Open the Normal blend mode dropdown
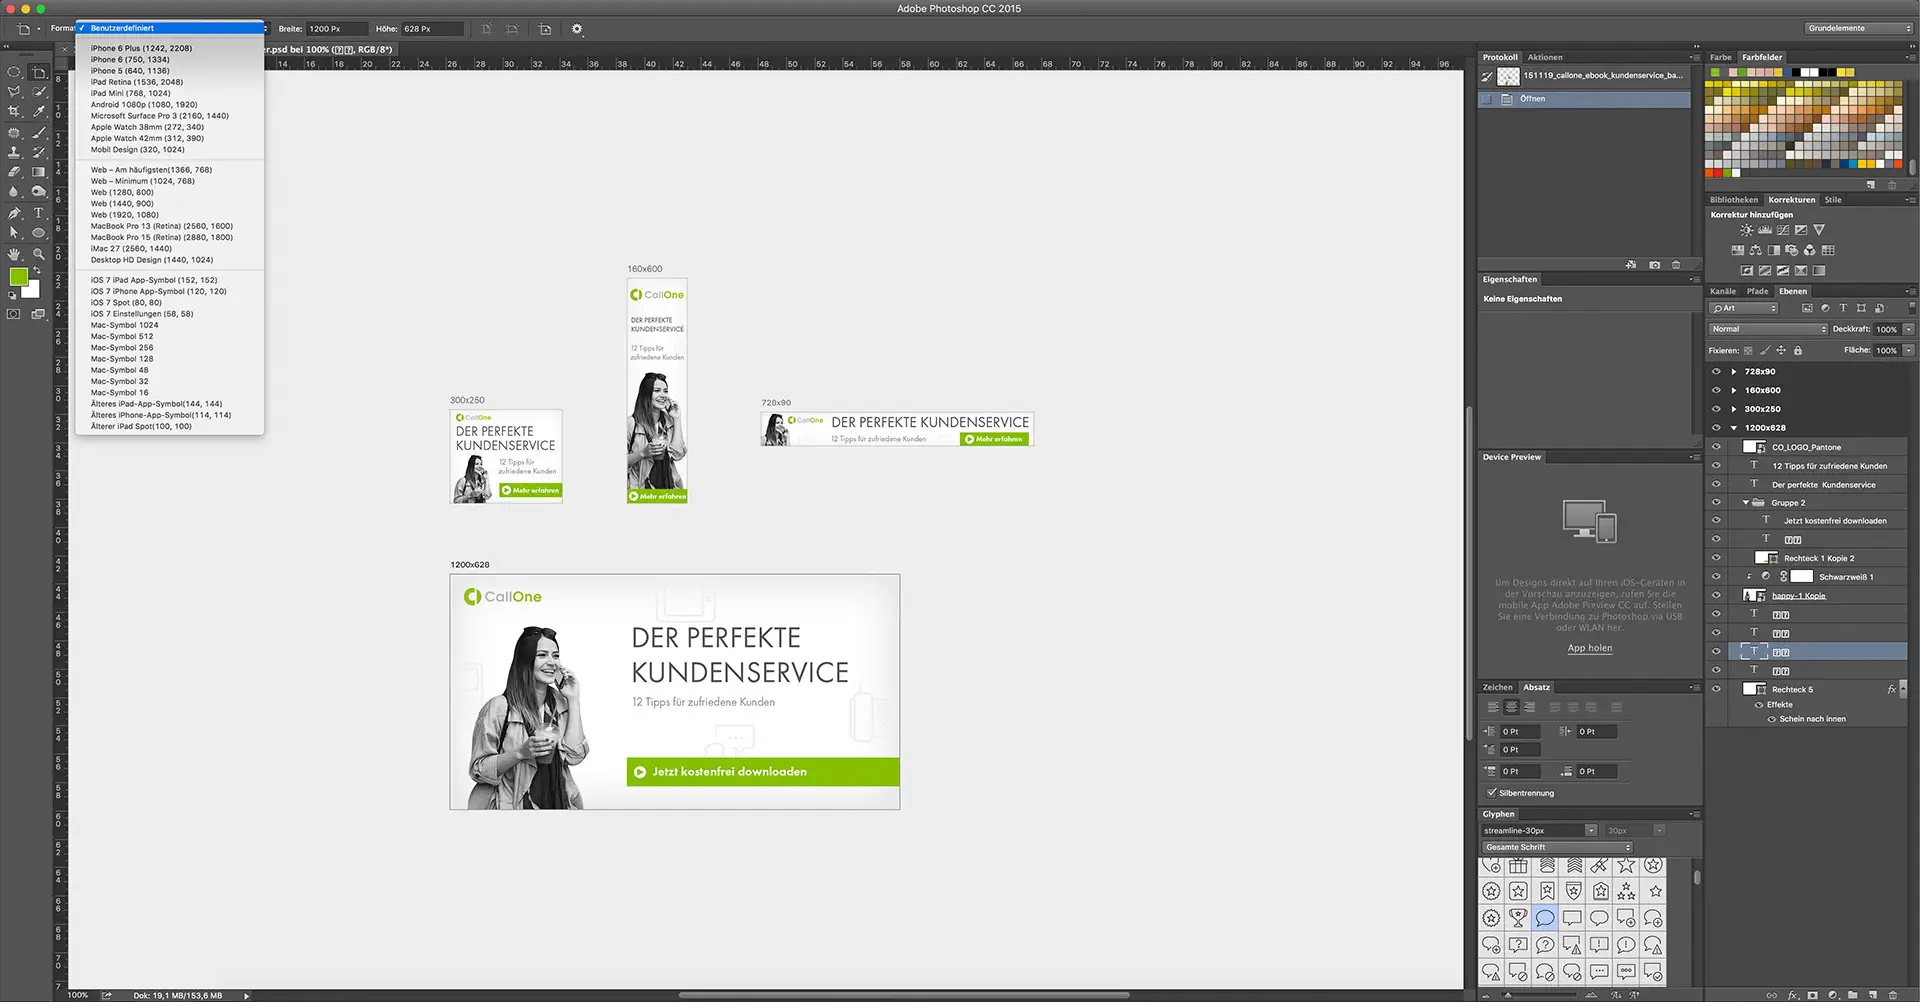The image size is (1920, 1002). (x=1768, y=329)
